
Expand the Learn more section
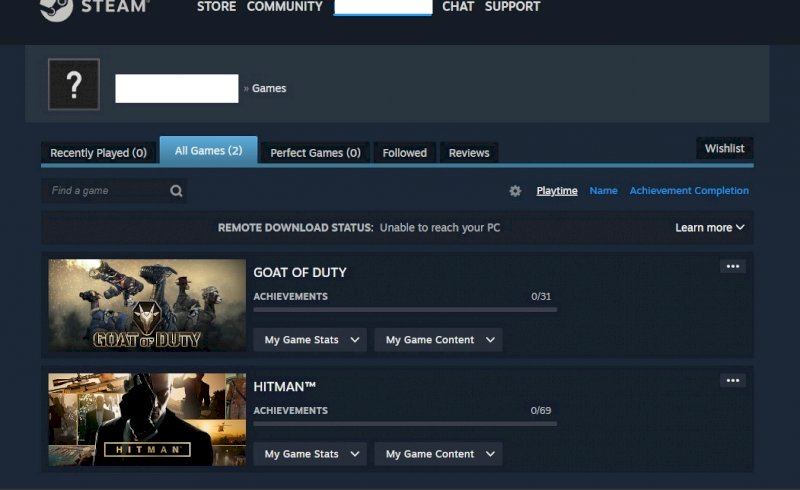[x=710, y=228]
